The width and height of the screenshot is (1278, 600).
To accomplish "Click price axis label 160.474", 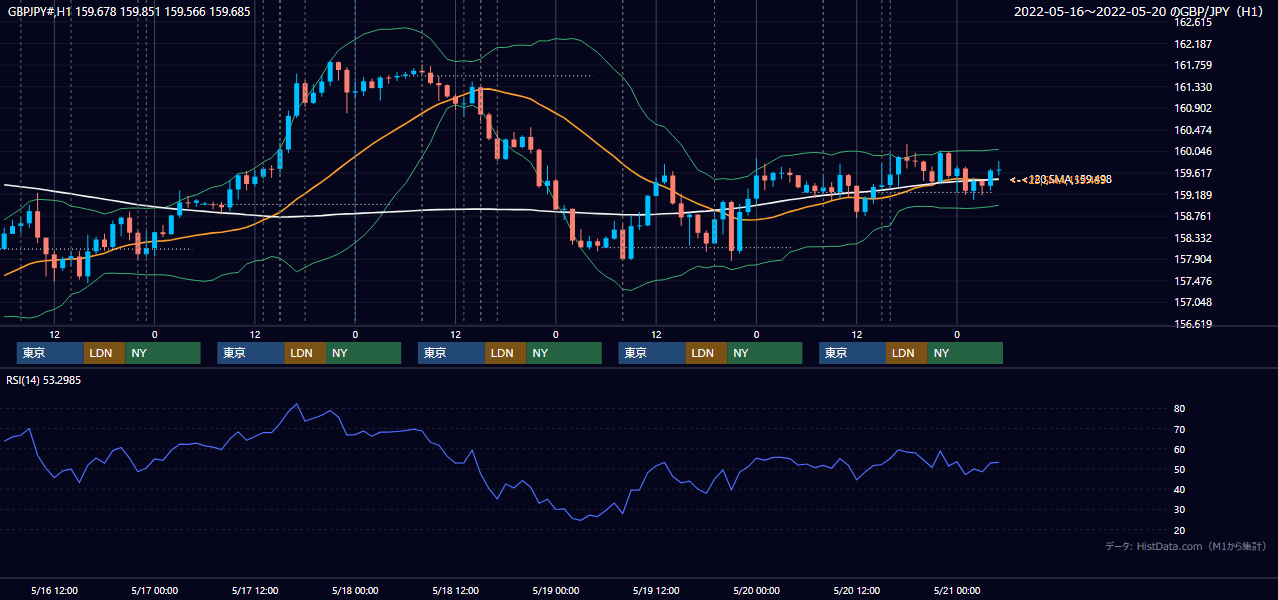I will 1192,131.
